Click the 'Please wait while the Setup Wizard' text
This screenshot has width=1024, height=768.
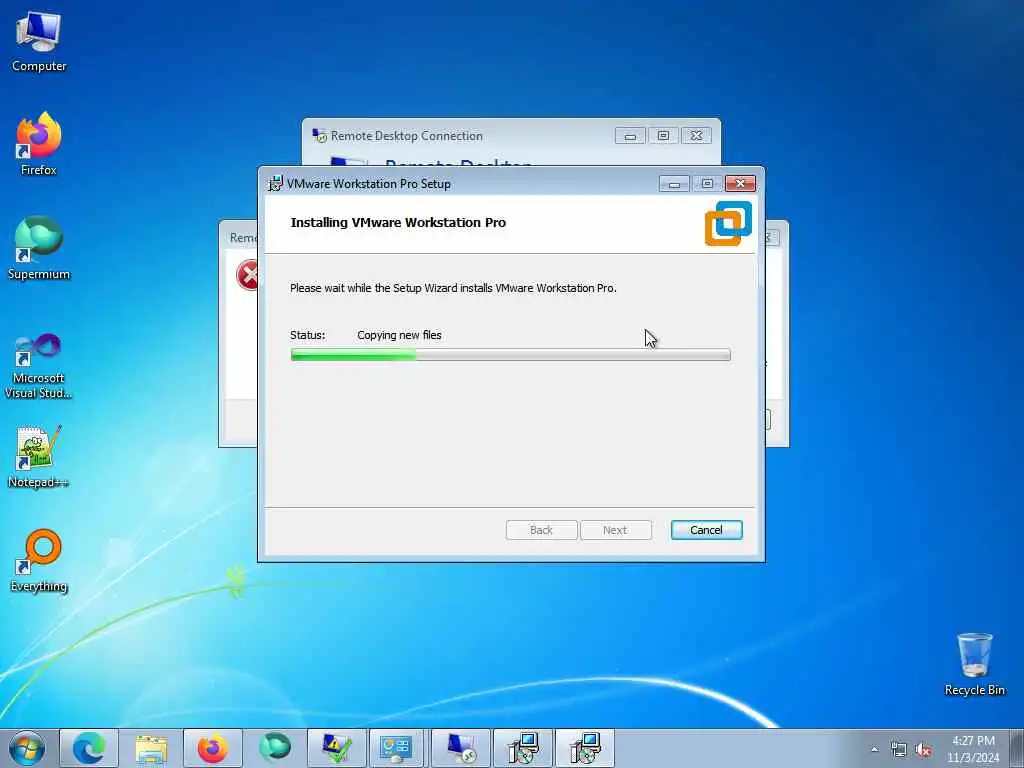453,288
